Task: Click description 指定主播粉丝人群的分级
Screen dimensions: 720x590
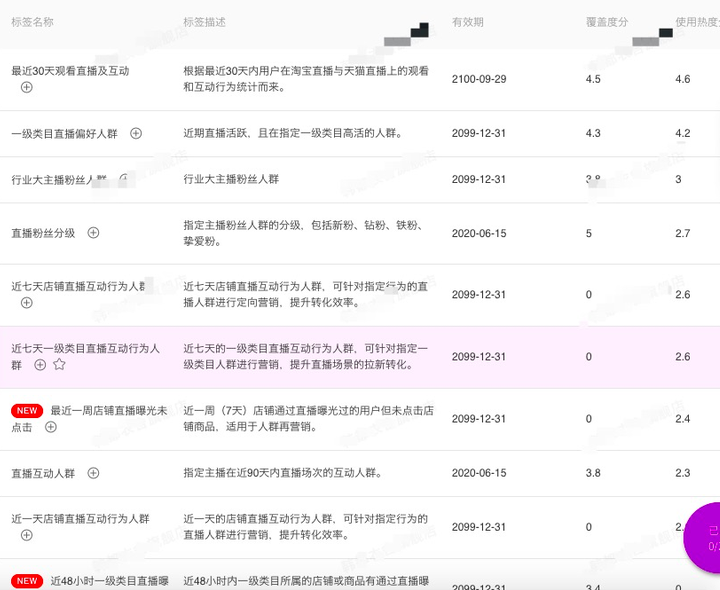Action: tap(304, 233)
